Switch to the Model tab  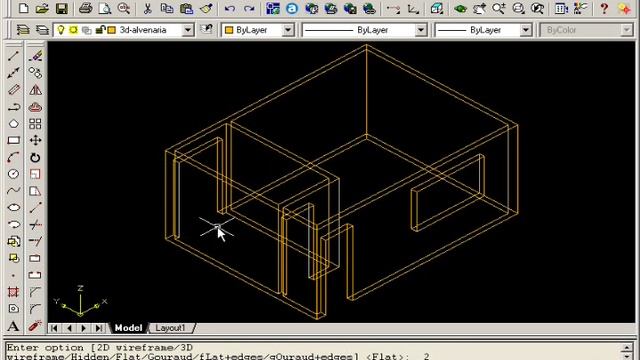(x=128, y=328)
